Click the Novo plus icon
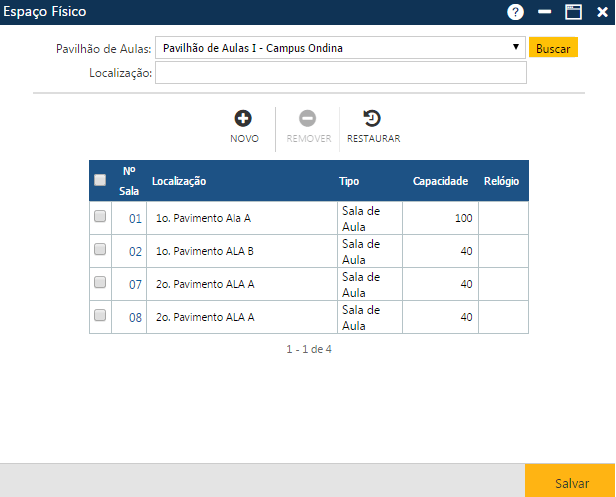Image resolution: width=616 pixels, height=497 pixels. (x=243, y=119)
